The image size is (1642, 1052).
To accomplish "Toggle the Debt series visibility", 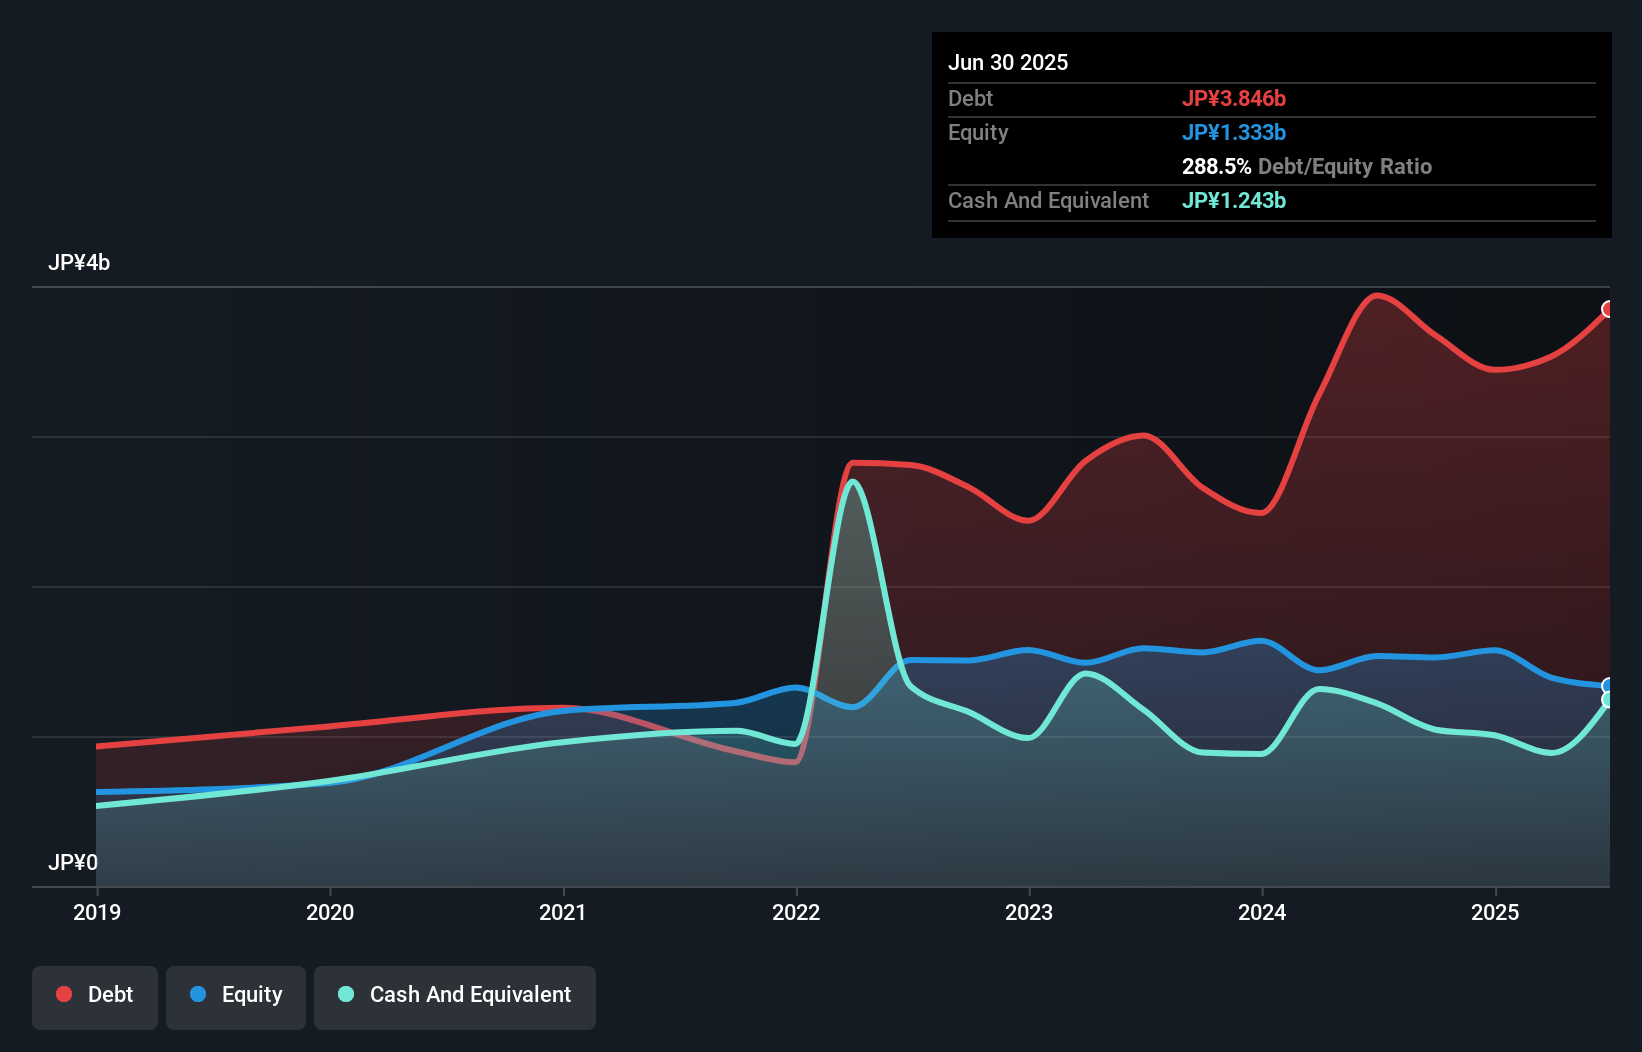I will tap(94, 995).
